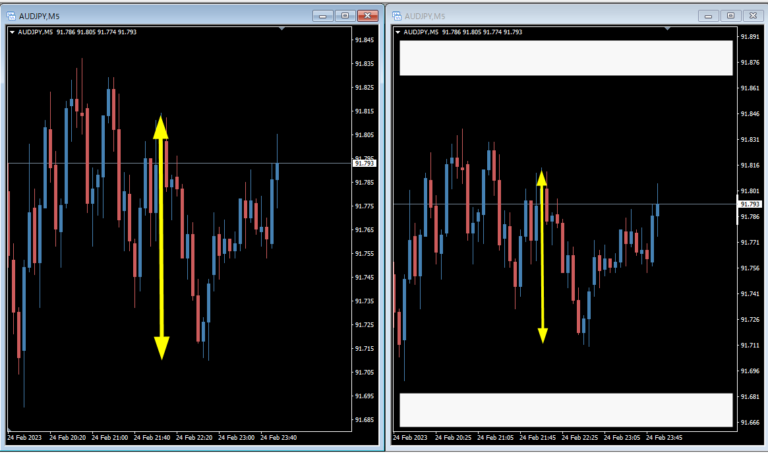Click the right AUDJPY window chart icon
Viewport: 768px width, 453px height.
pos(396,15)
